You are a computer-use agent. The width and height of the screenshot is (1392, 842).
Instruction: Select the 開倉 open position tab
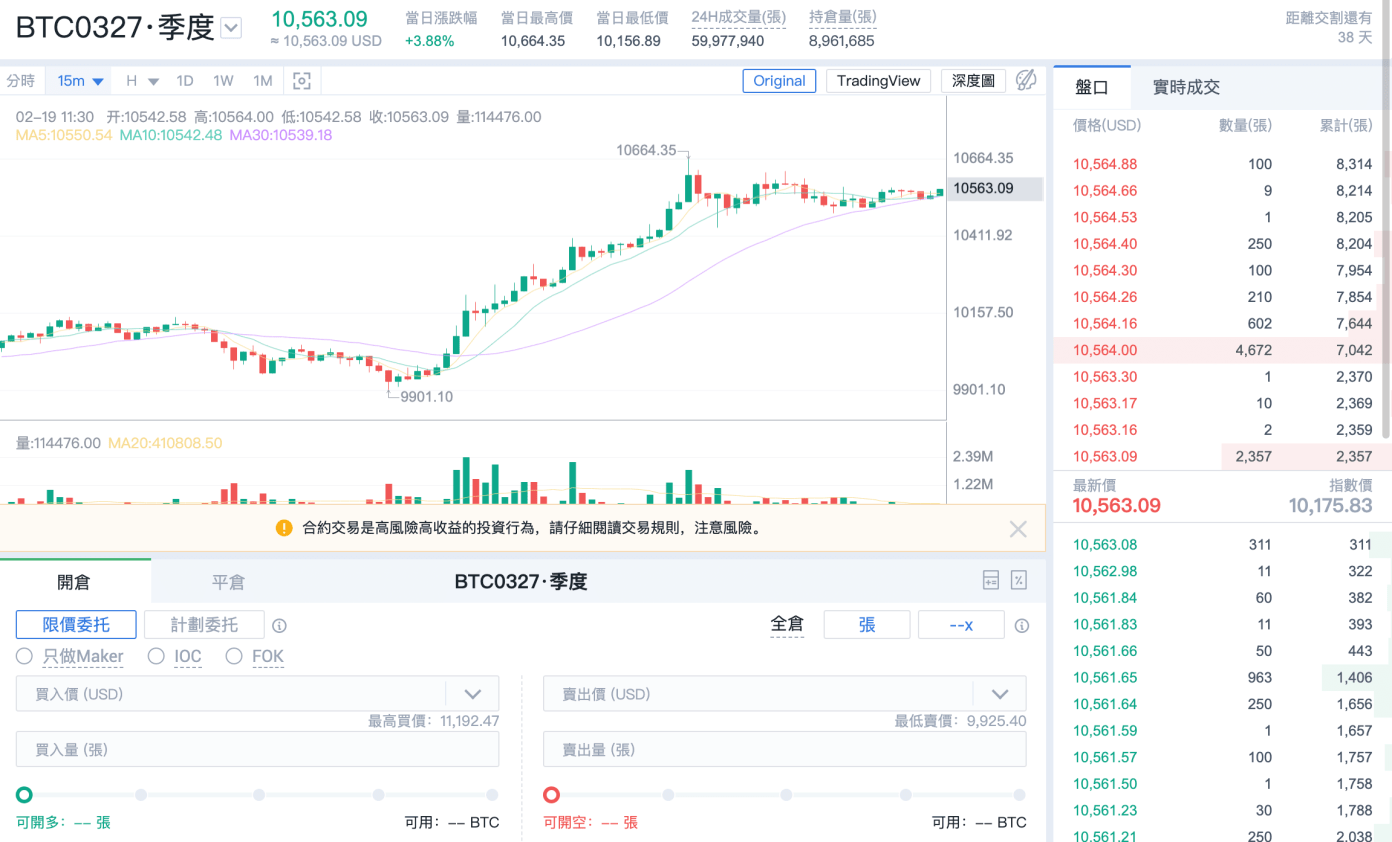74,582
